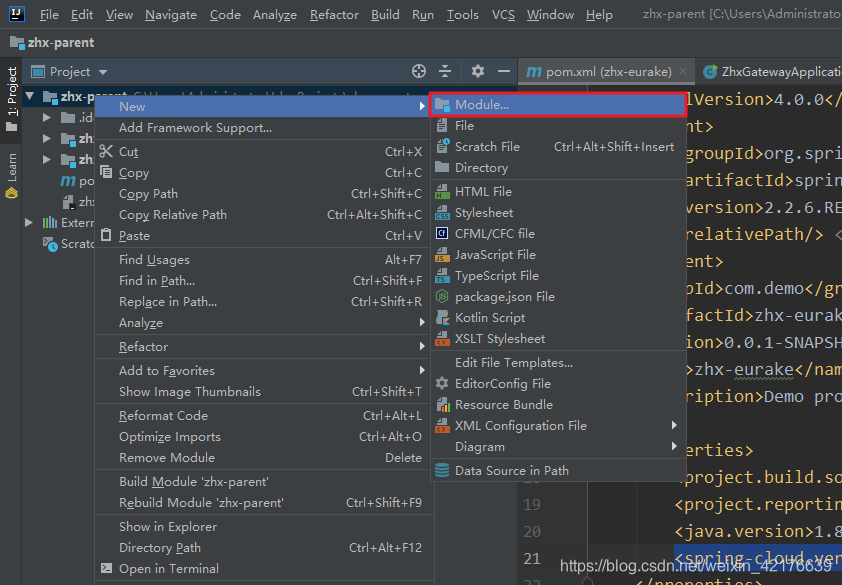Select Module... in the New submenu
The width and height of the screenshot is (842, 585).
(x=558, y=105)
